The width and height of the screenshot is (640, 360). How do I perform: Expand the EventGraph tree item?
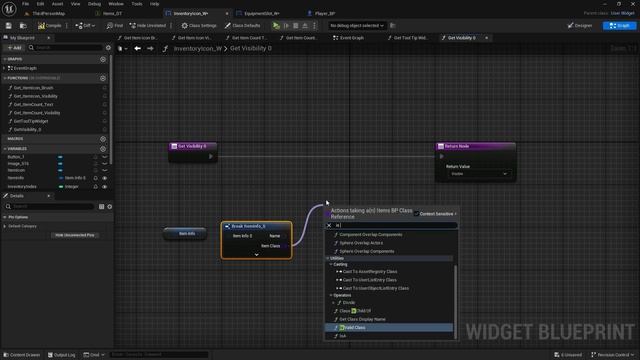click(4, 68)
